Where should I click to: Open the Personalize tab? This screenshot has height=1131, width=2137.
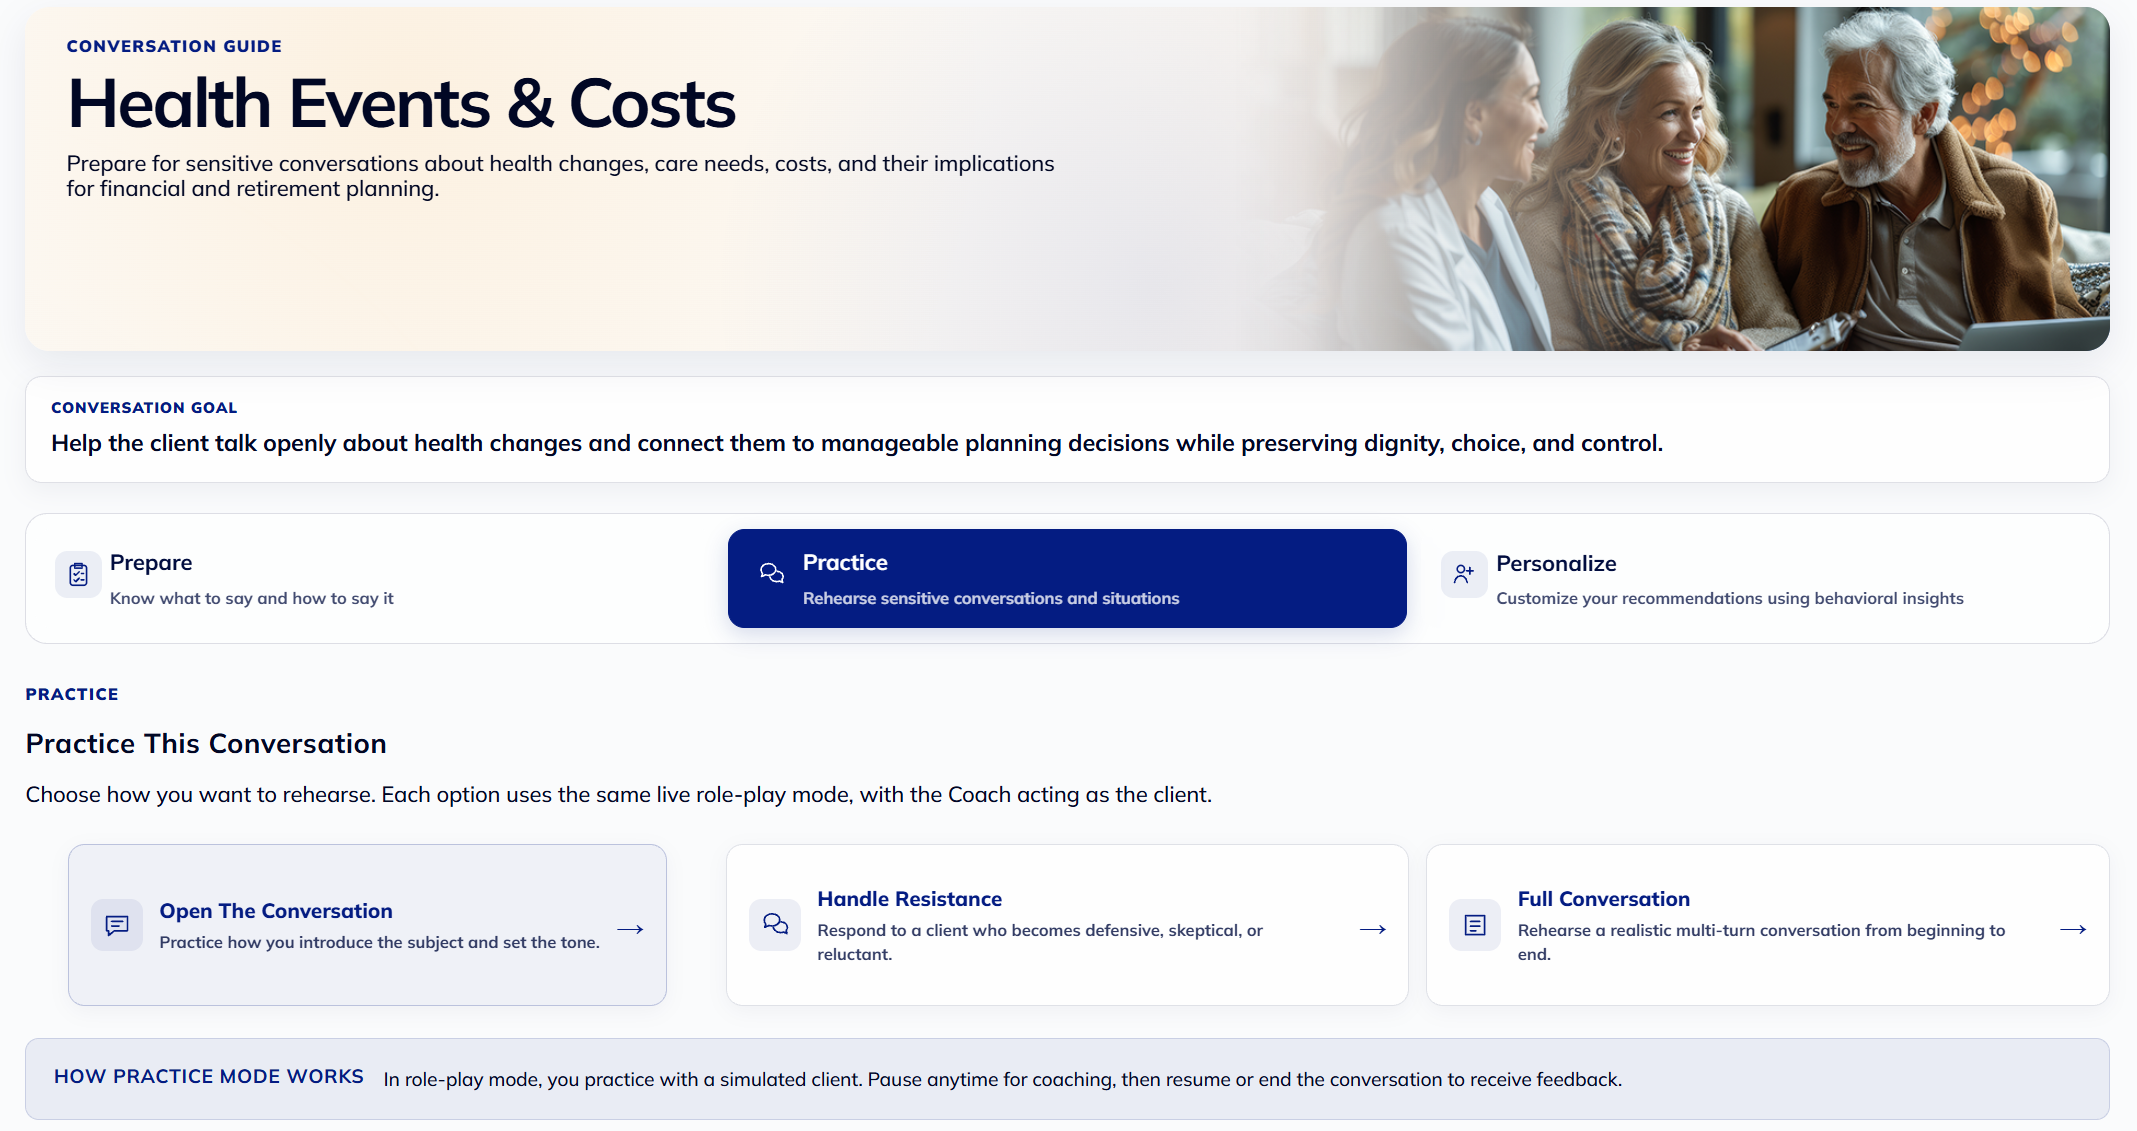tap(1760, 578)
